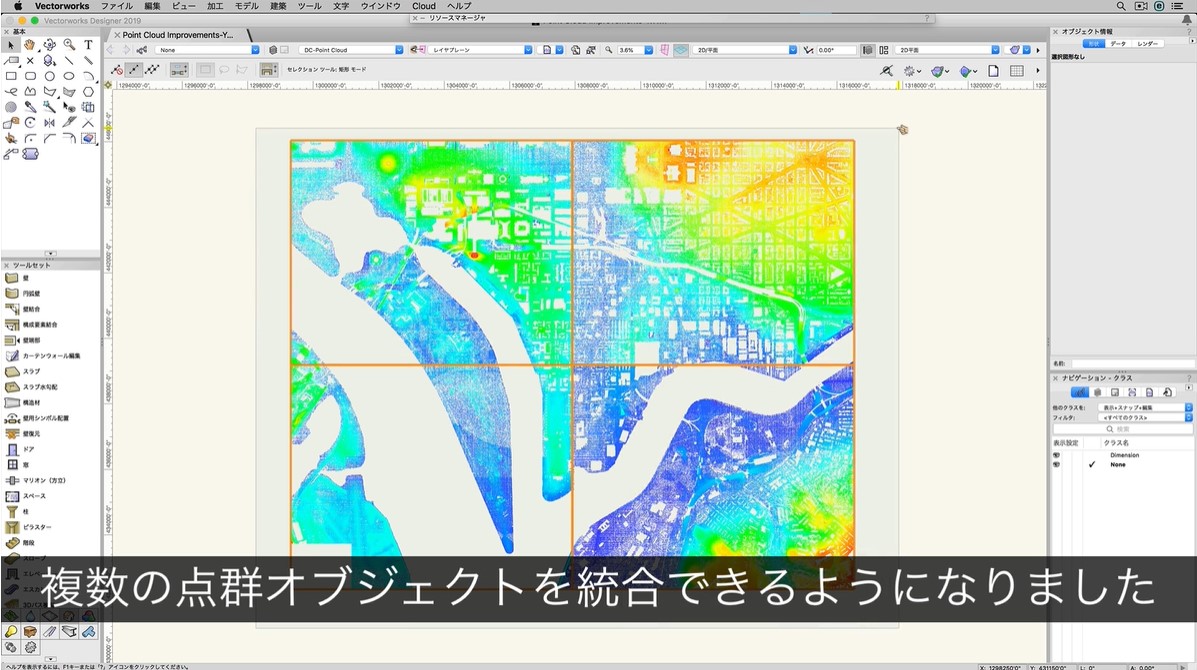Choose the Zoom magnifier tool
The image size is (1197, 670).
tap(69, 45)
